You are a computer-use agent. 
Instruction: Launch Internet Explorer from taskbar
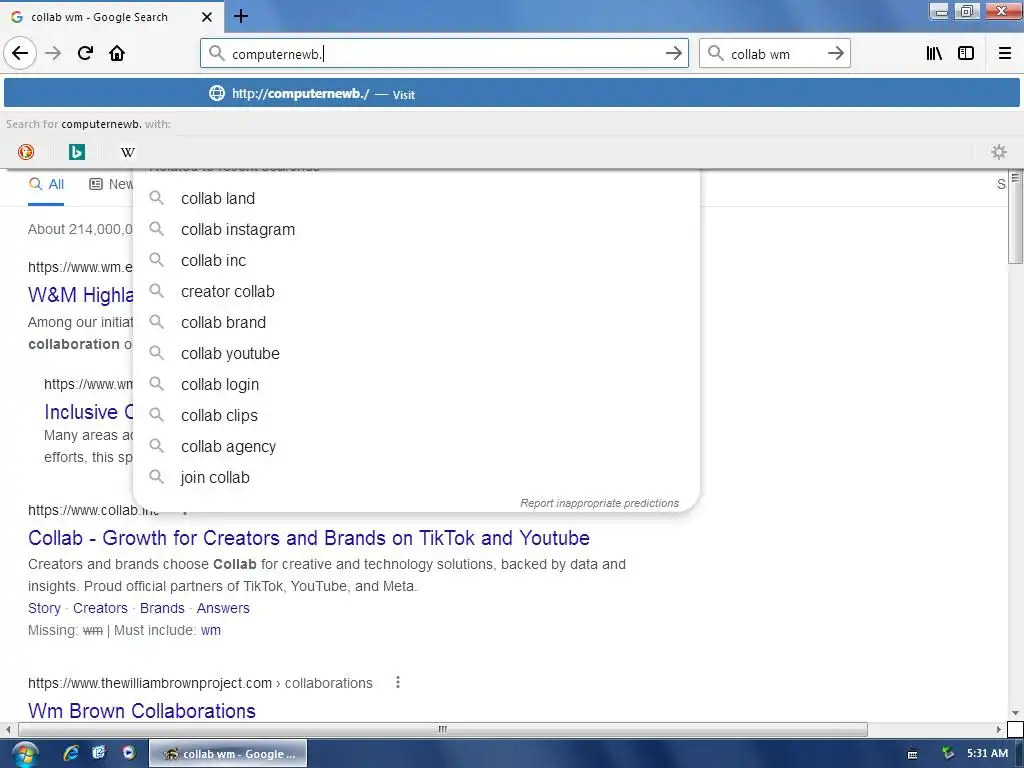tap(71, 753)
